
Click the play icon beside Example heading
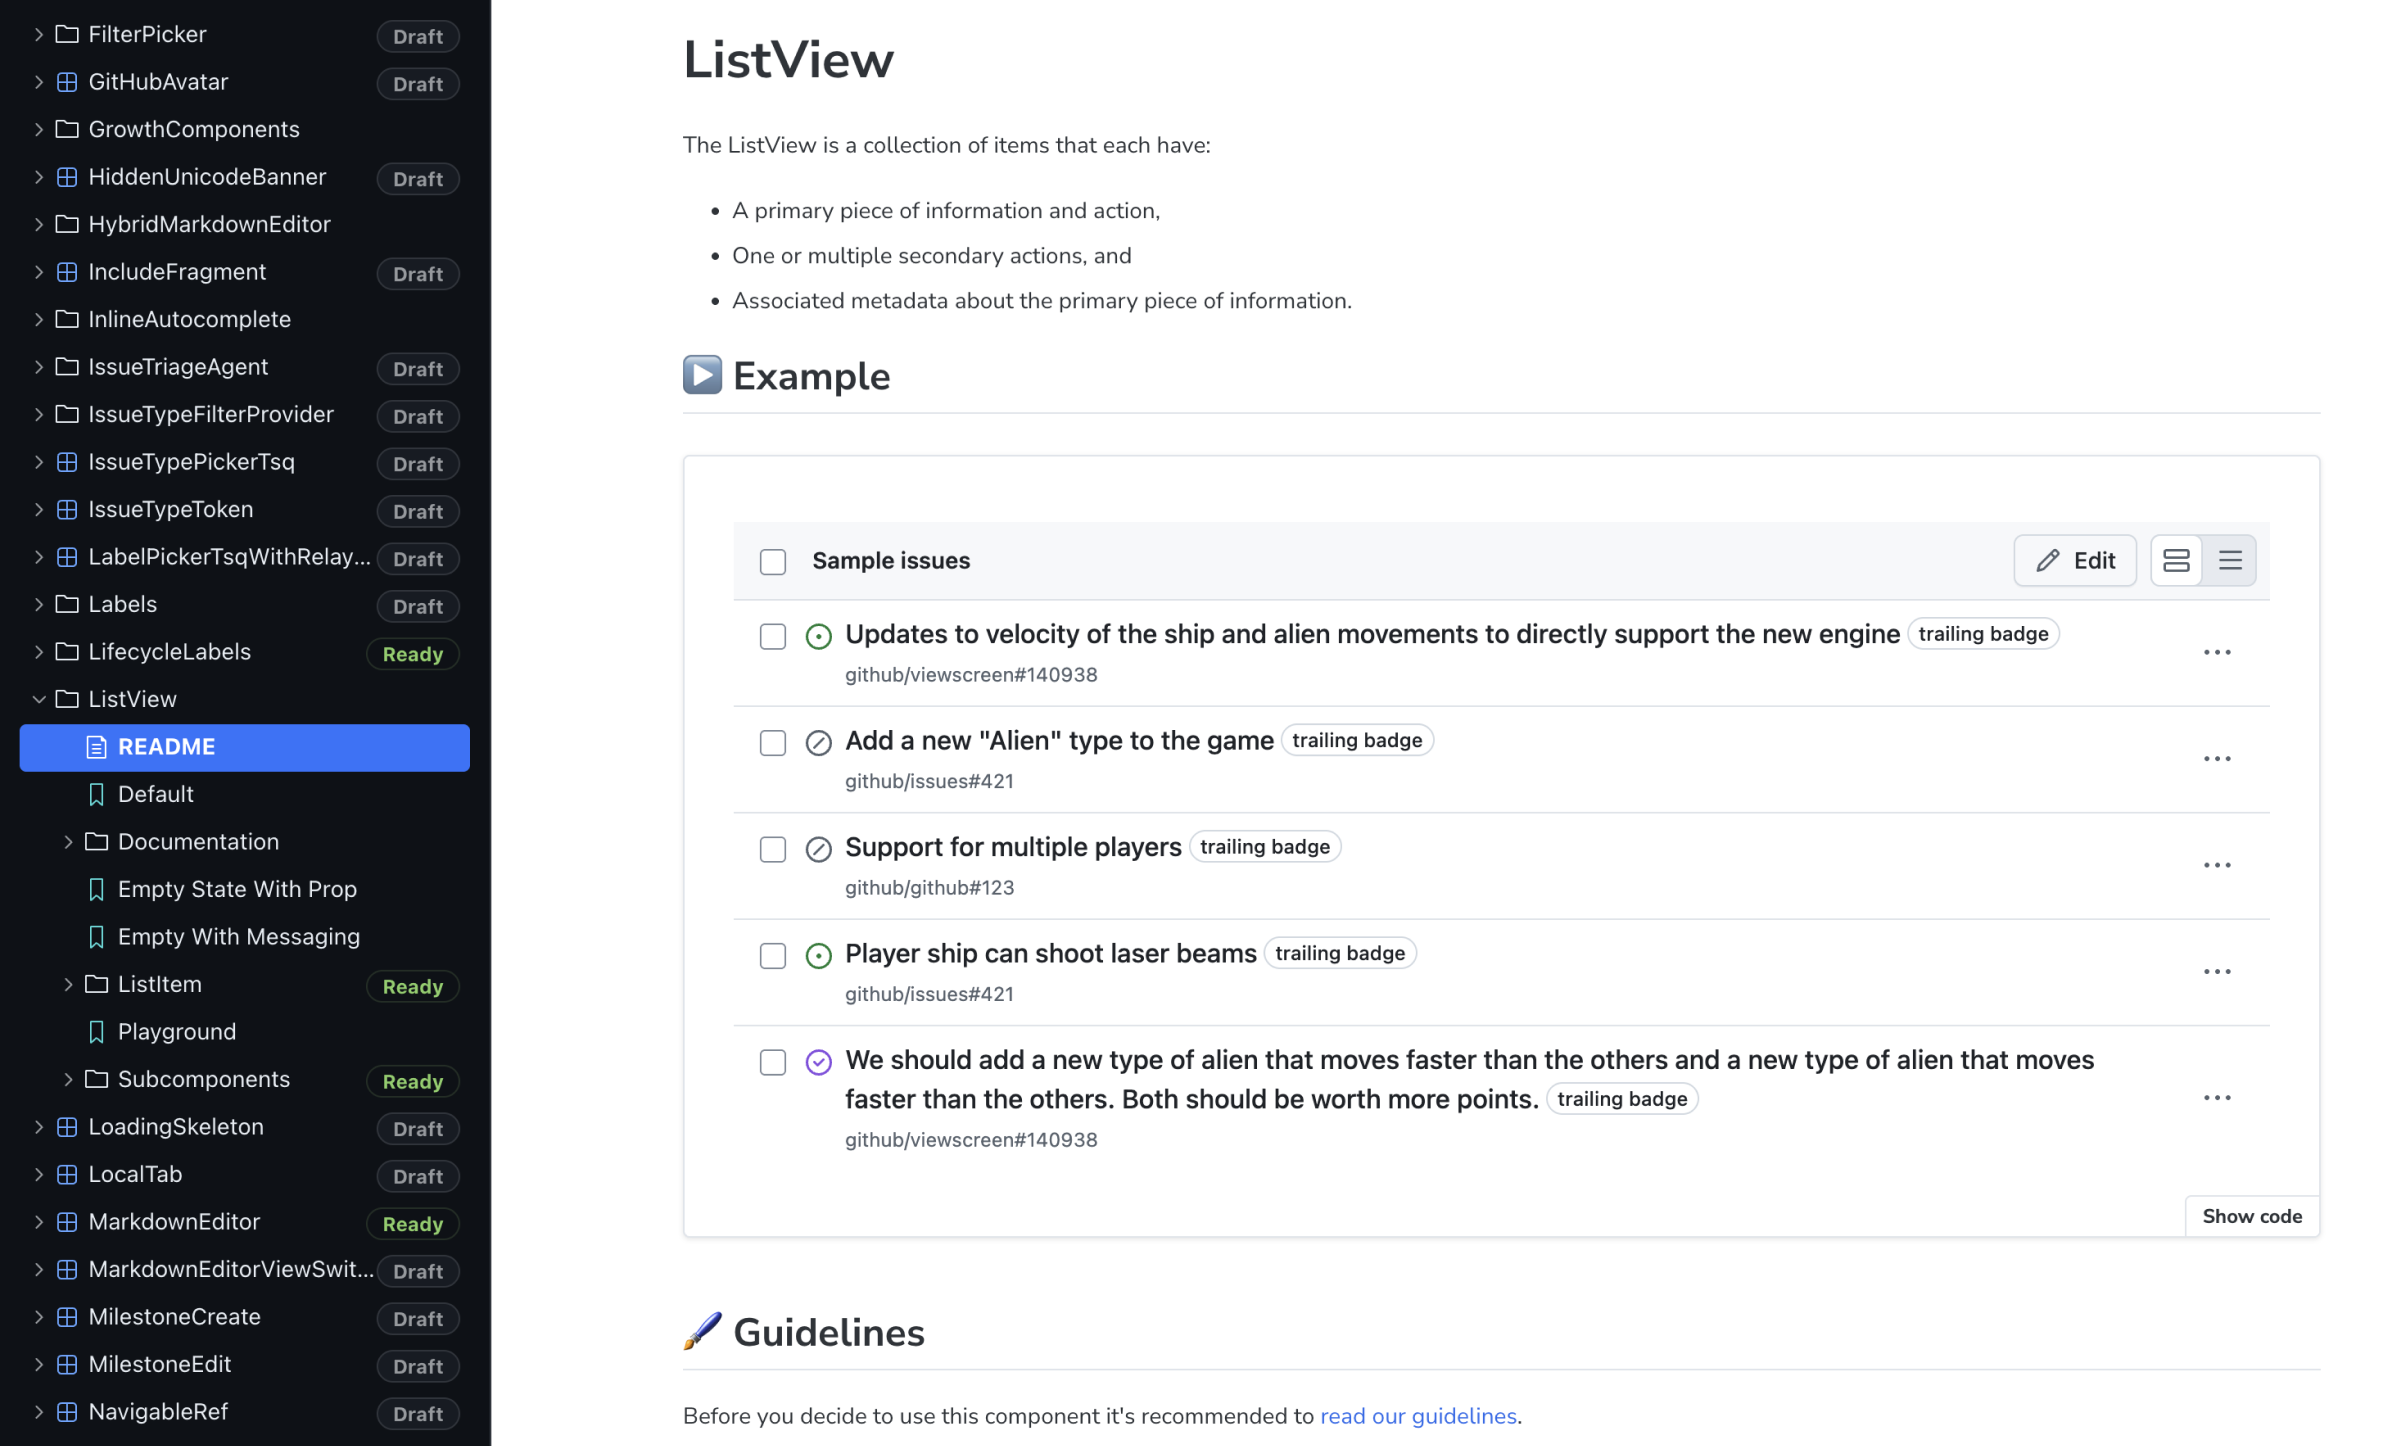[x=702, y=374]
